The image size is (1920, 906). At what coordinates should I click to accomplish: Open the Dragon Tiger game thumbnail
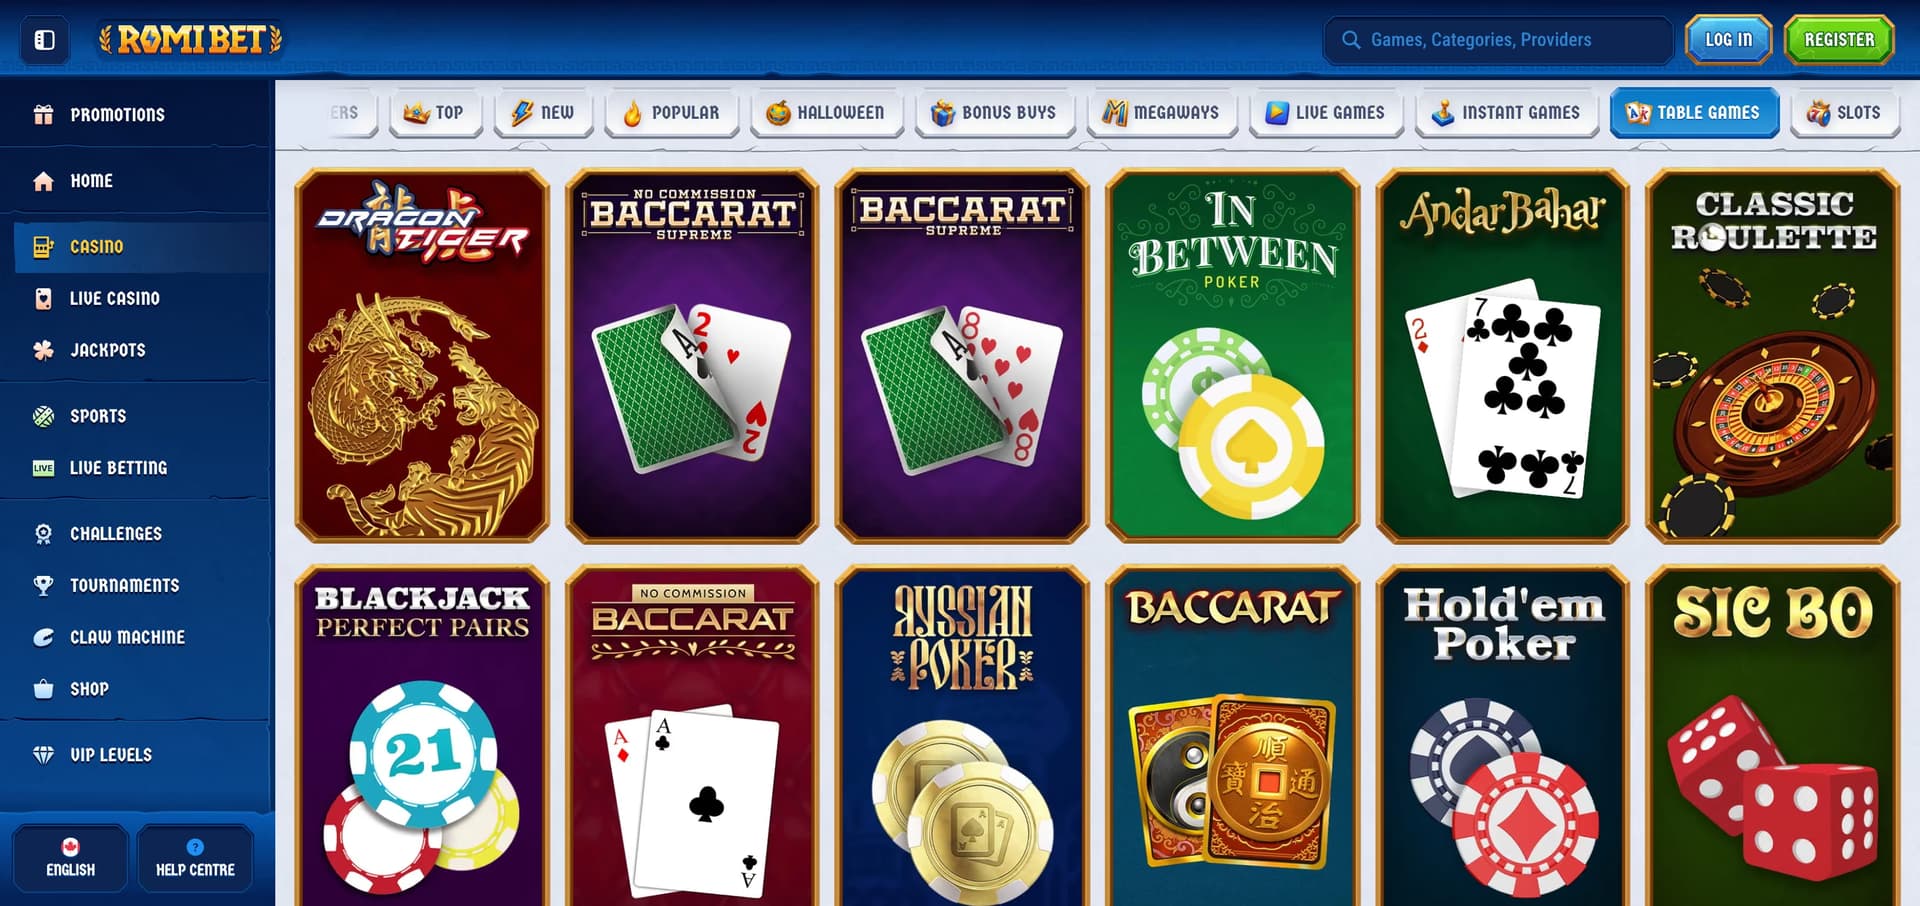pyautogui.click(x=422, y=356)
